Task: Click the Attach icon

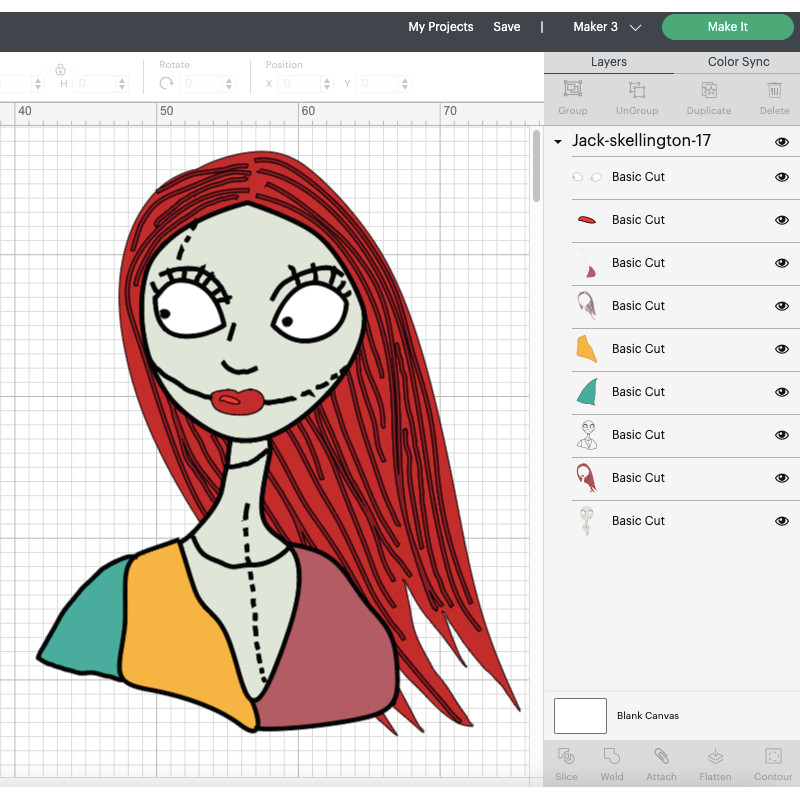Action: pyautogui.click(x=661, y=762)
